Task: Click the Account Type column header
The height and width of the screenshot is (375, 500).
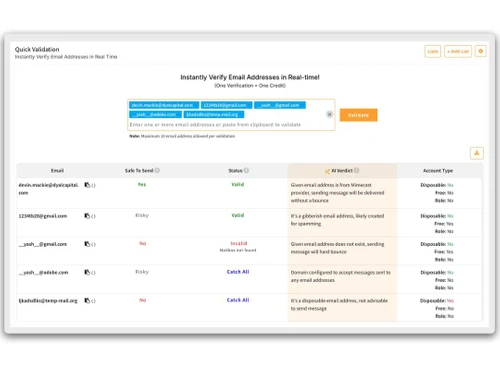Action: (438, 171)
